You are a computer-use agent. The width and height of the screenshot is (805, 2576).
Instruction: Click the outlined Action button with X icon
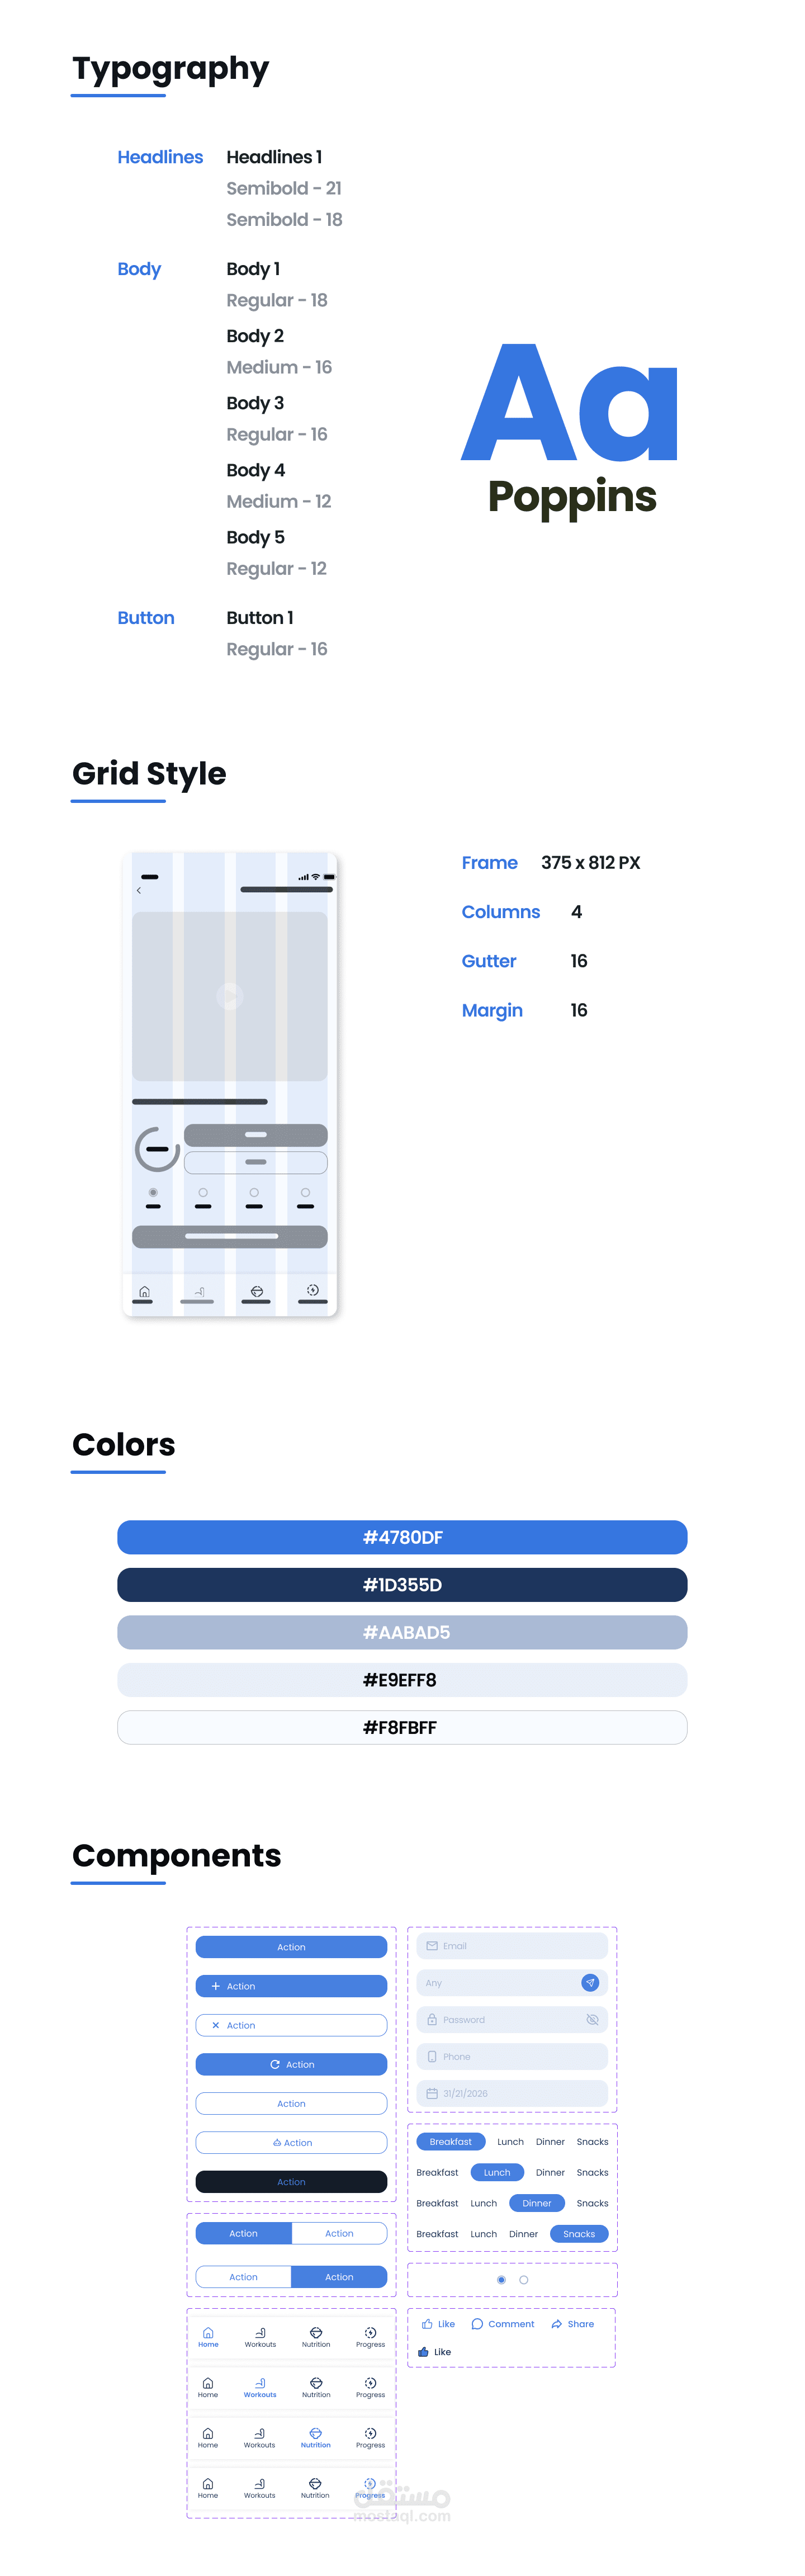(291, 2025)
